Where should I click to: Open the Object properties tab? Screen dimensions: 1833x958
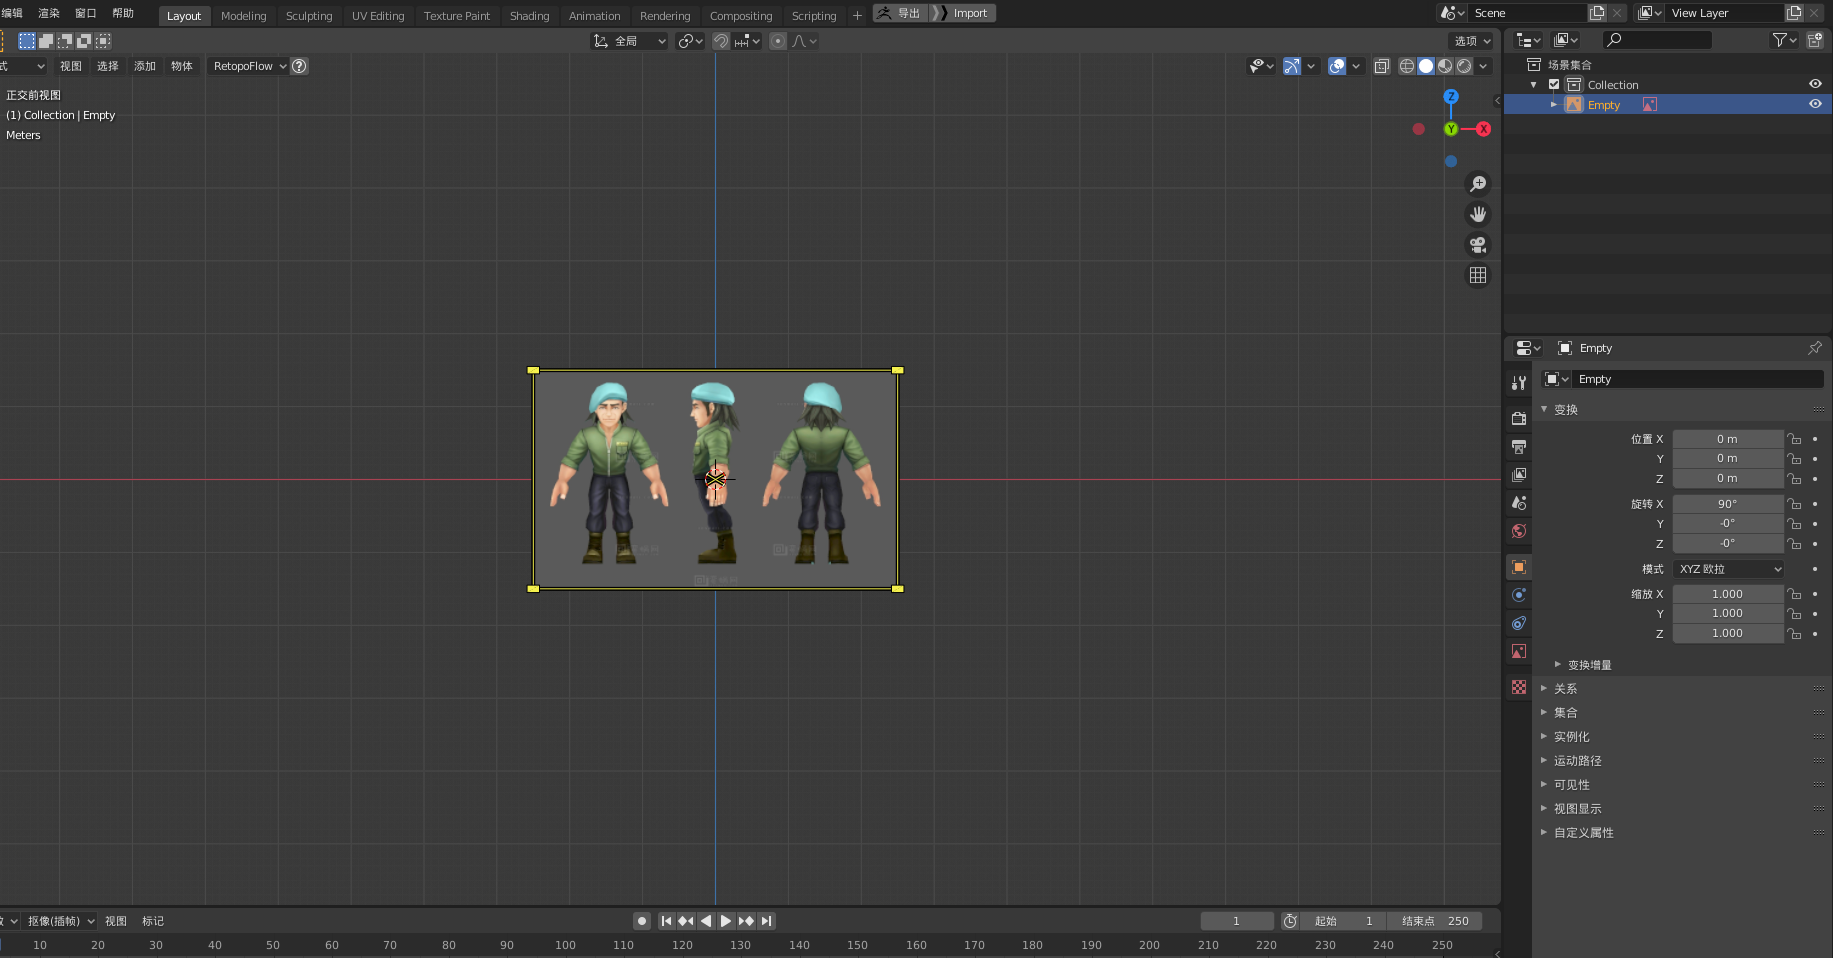(1519, 567)
